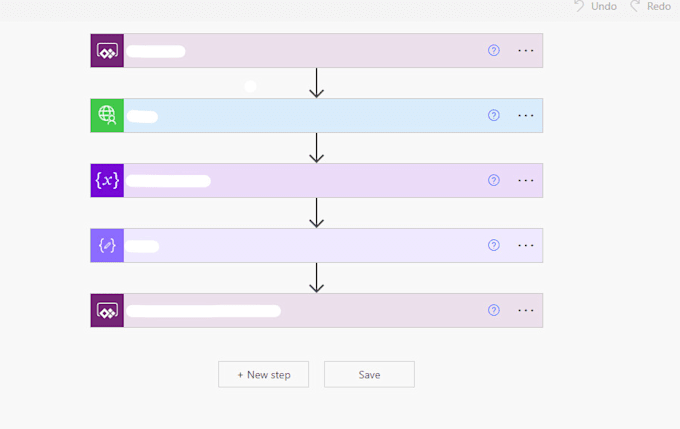
Task: Show more options for the final PowerApps step
Action: (526, 311)
